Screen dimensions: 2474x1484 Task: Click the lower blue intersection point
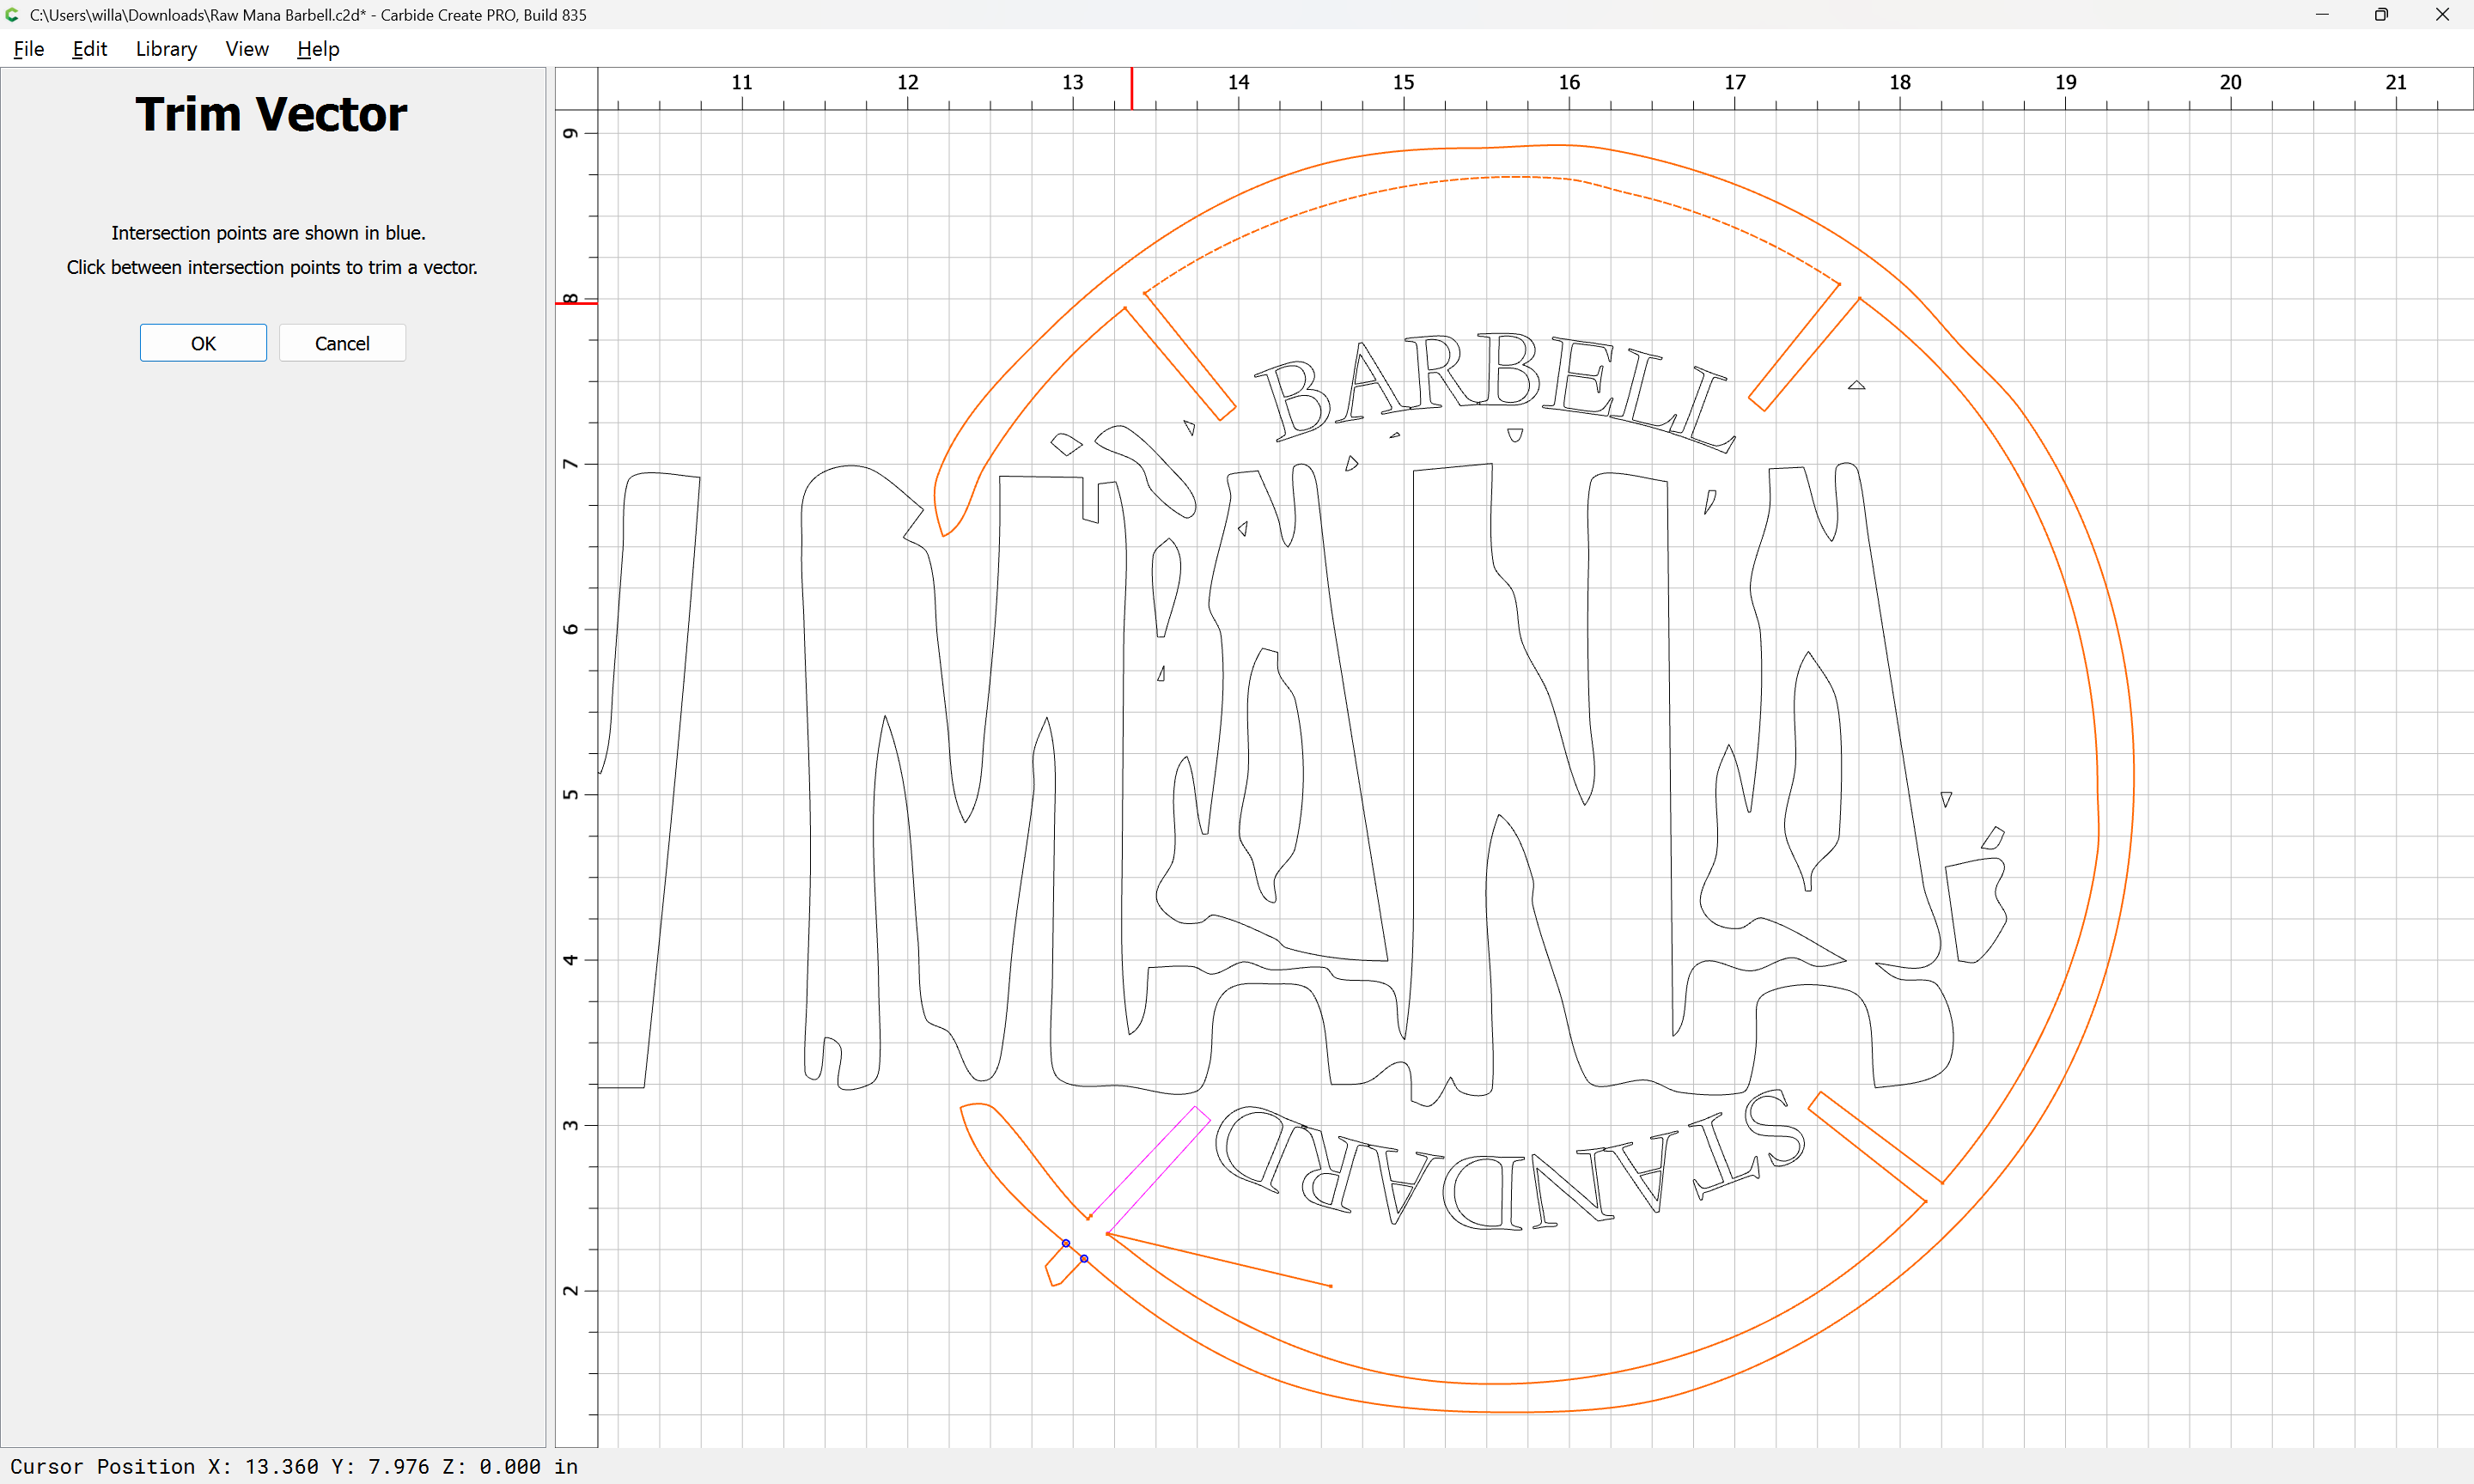point(1084,1259)
